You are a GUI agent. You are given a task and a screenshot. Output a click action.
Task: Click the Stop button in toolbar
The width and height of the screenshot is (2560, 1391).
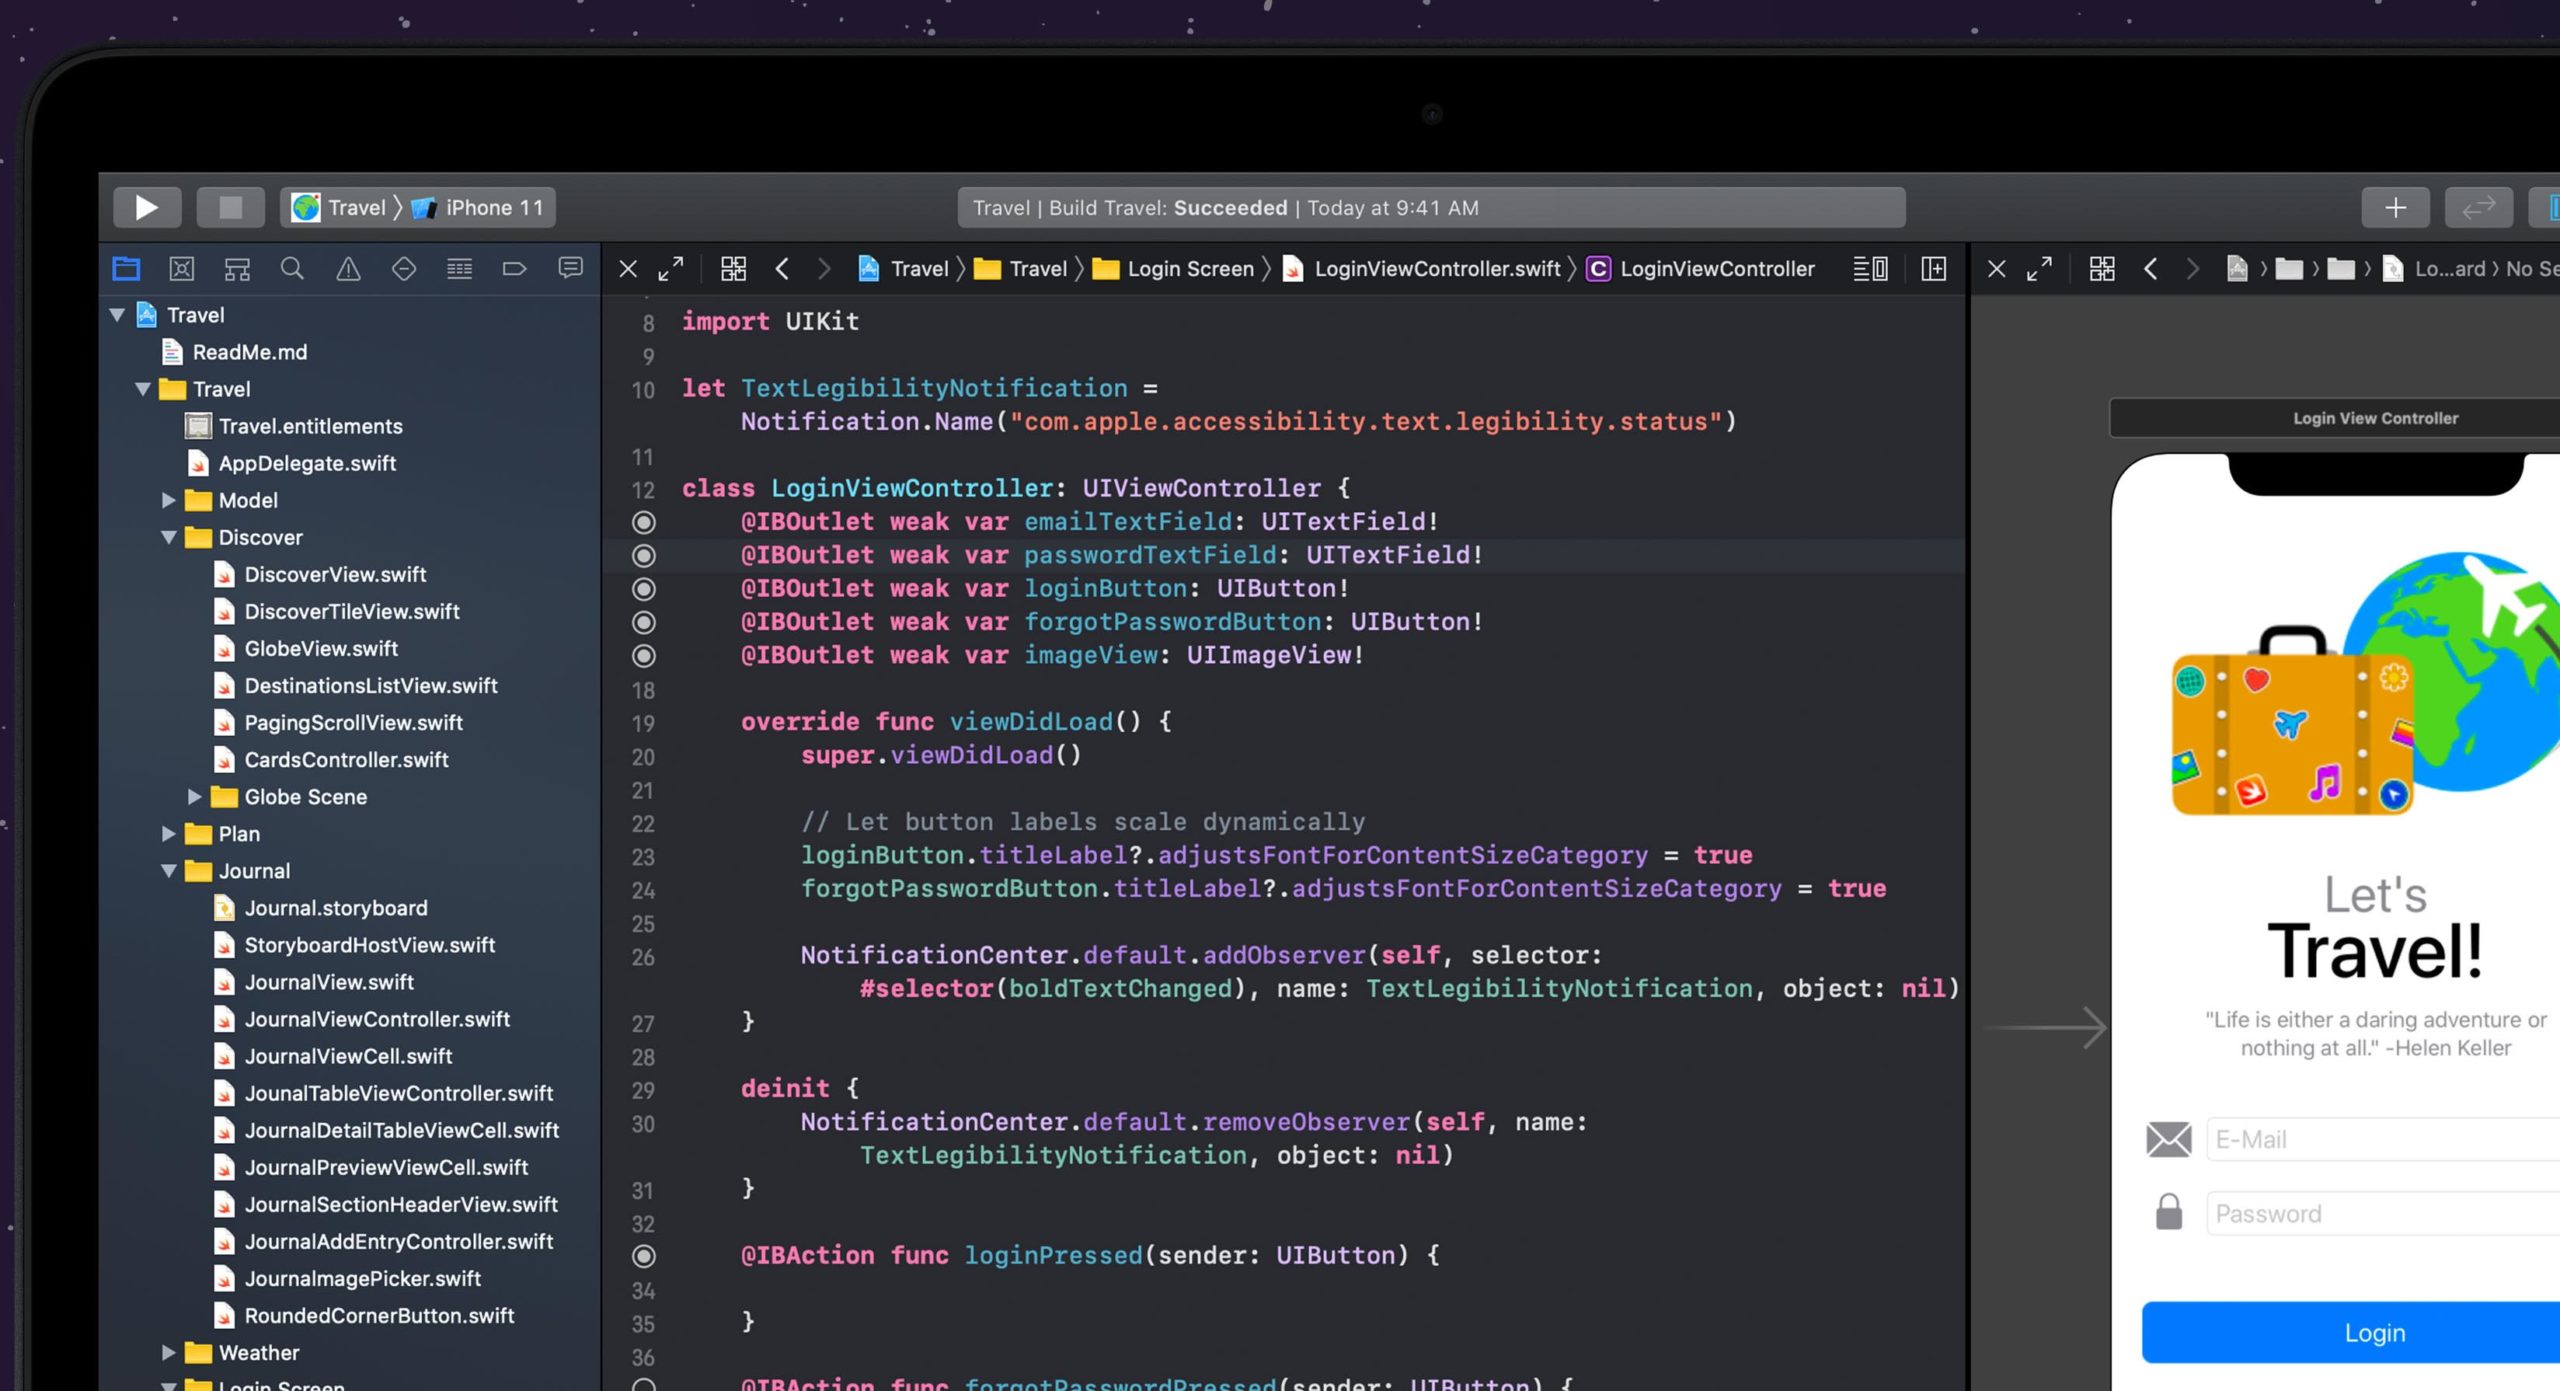coord(230,207)
